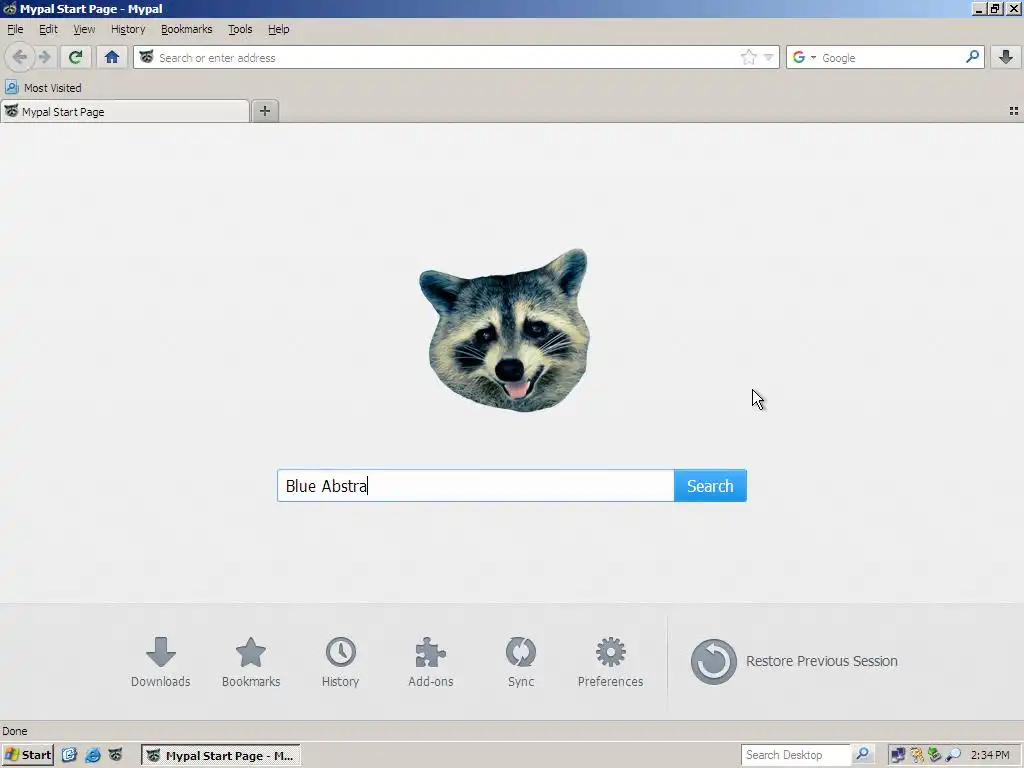Screen dimensions: 1024x768
Task: Open Bookmarks from the start page launcher
Action: tap(251, 662)
